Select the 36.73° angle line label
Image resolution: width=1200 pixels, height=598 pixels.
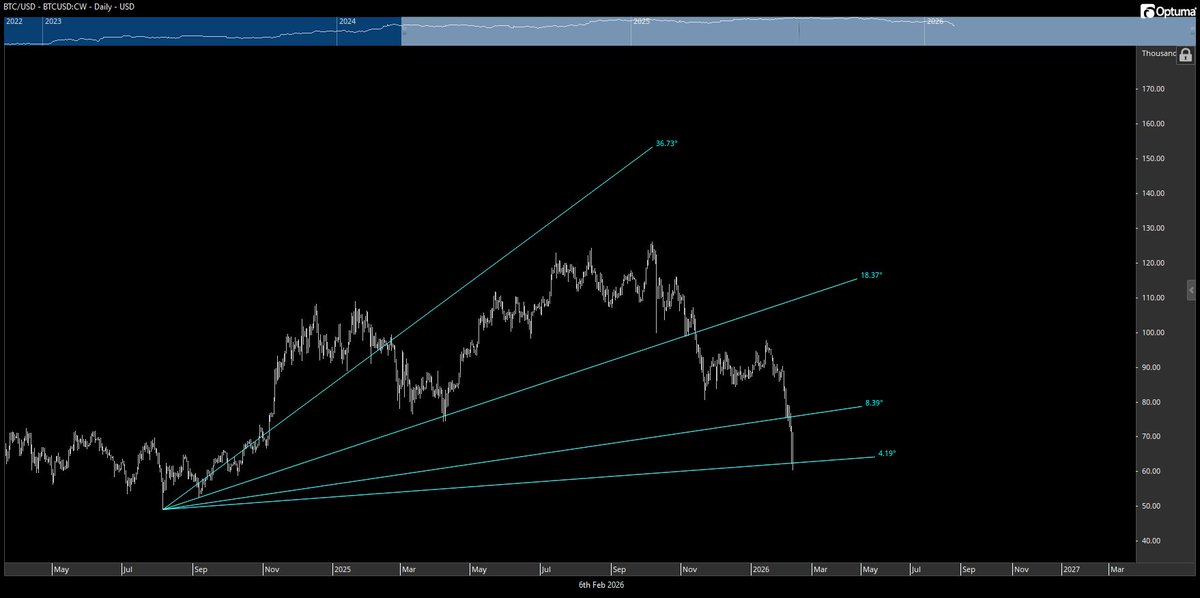666,144
